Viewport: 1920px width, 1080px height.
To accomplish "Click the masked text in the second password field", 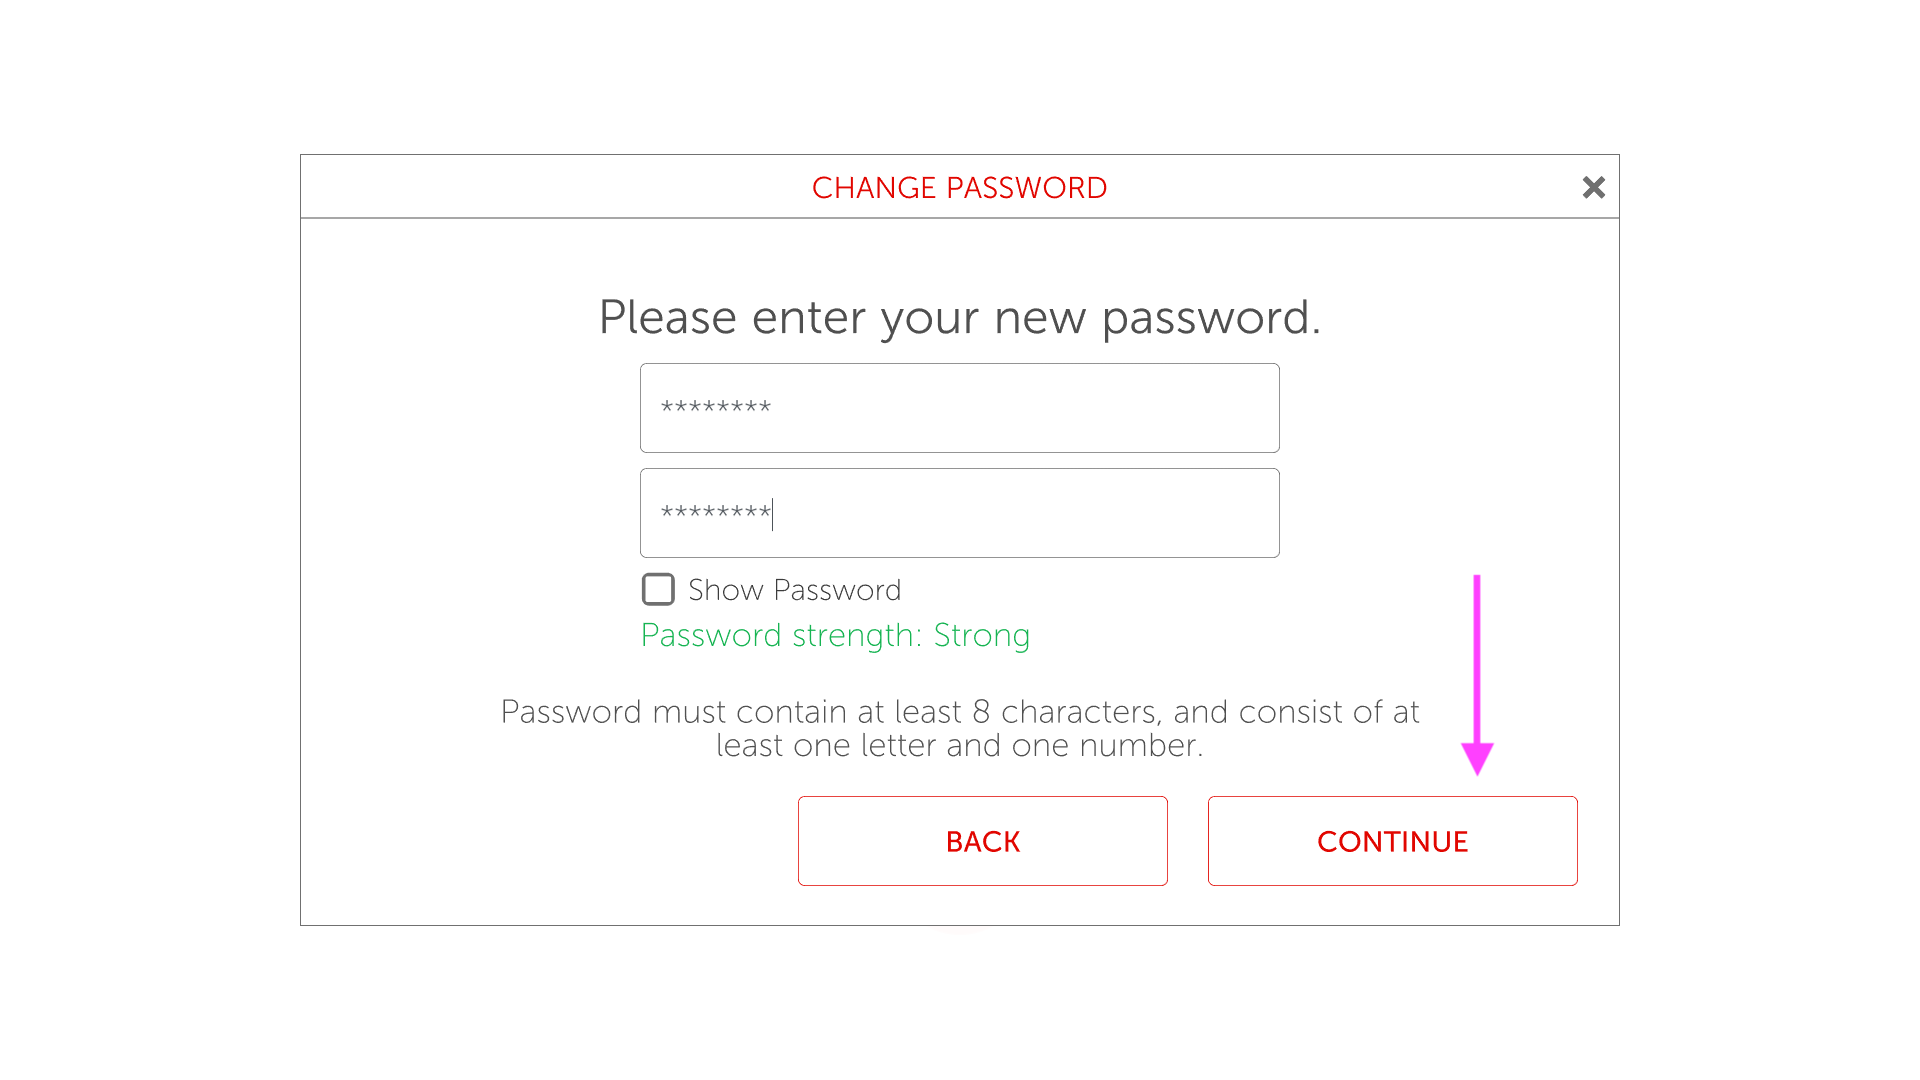I will tap(716, 513).
